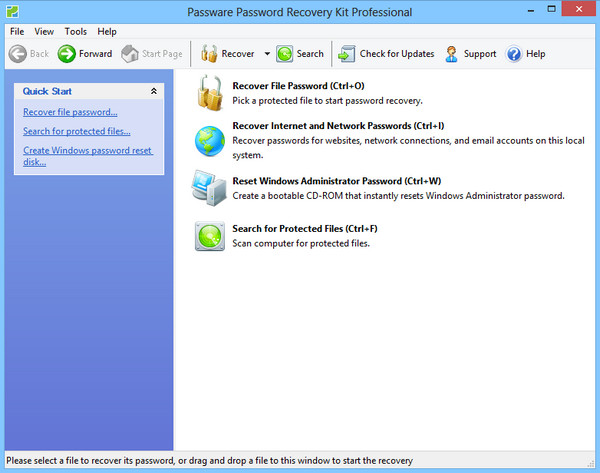Open the File menu
The height and width of the screenshot is (473, 600).
[17, 32]
